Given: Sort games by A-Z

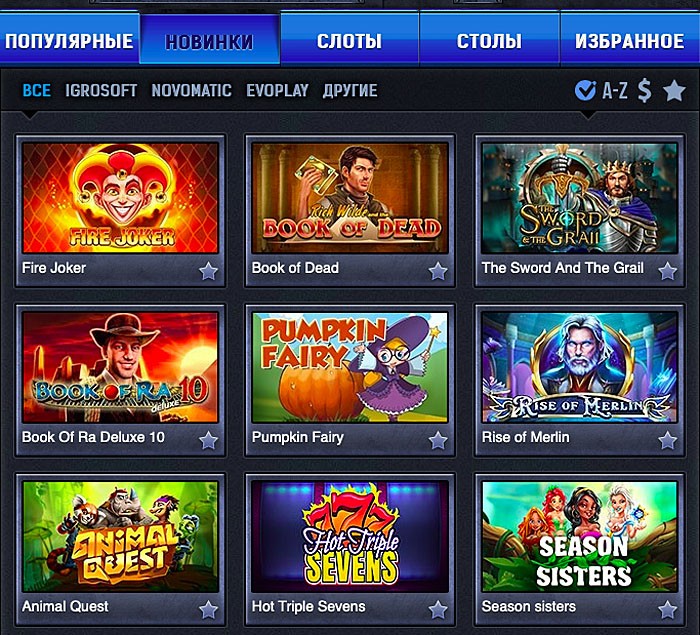Looking at the screenshot, I should [615, 91].
